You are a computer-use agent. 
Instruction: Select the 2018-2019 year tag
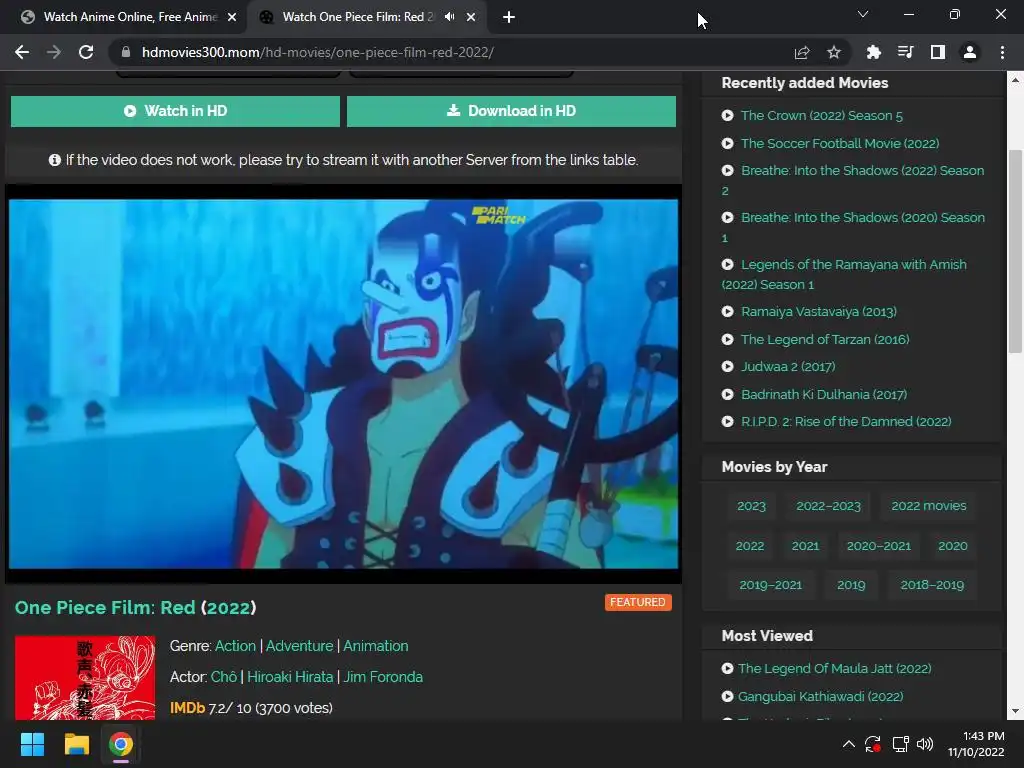tap(932, 585)
